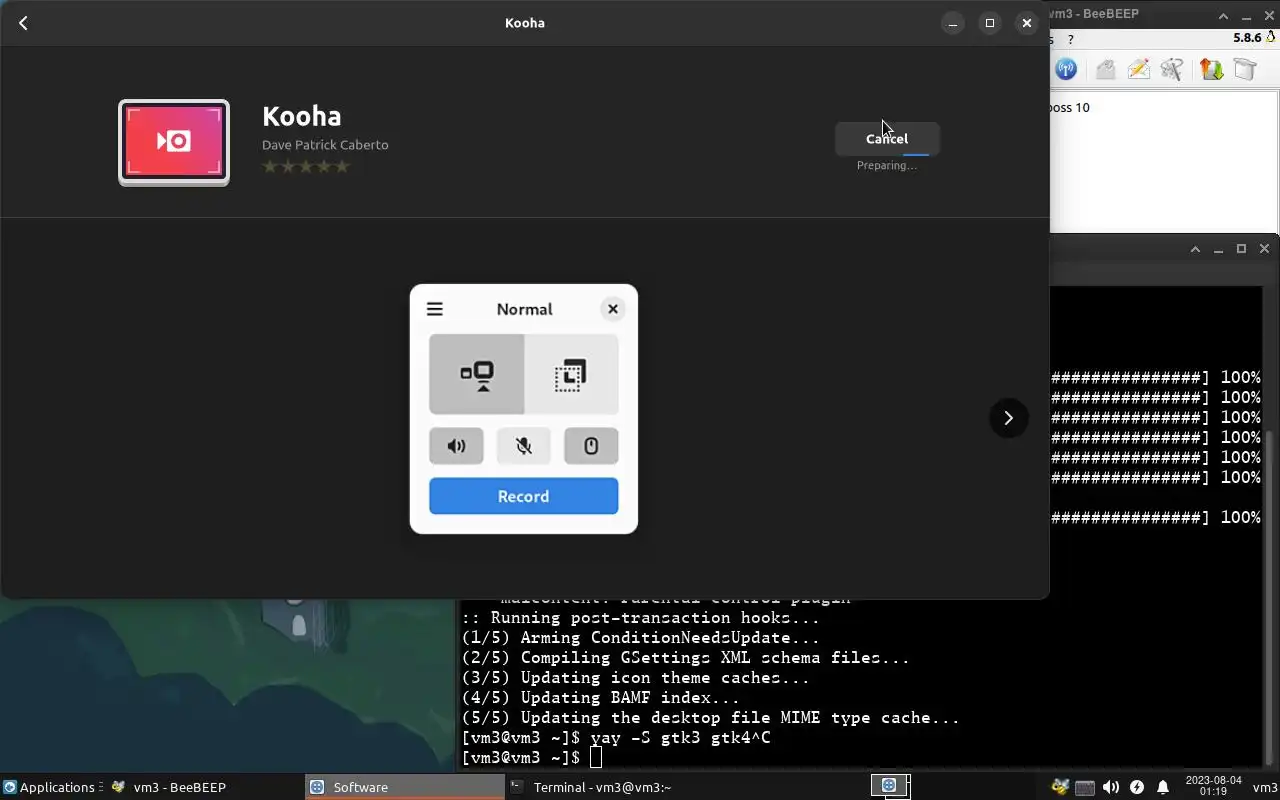The width and height of the screenshot is (1280, 800).
Task: Roll up the Terminal window
Action: pos(1195,249)
